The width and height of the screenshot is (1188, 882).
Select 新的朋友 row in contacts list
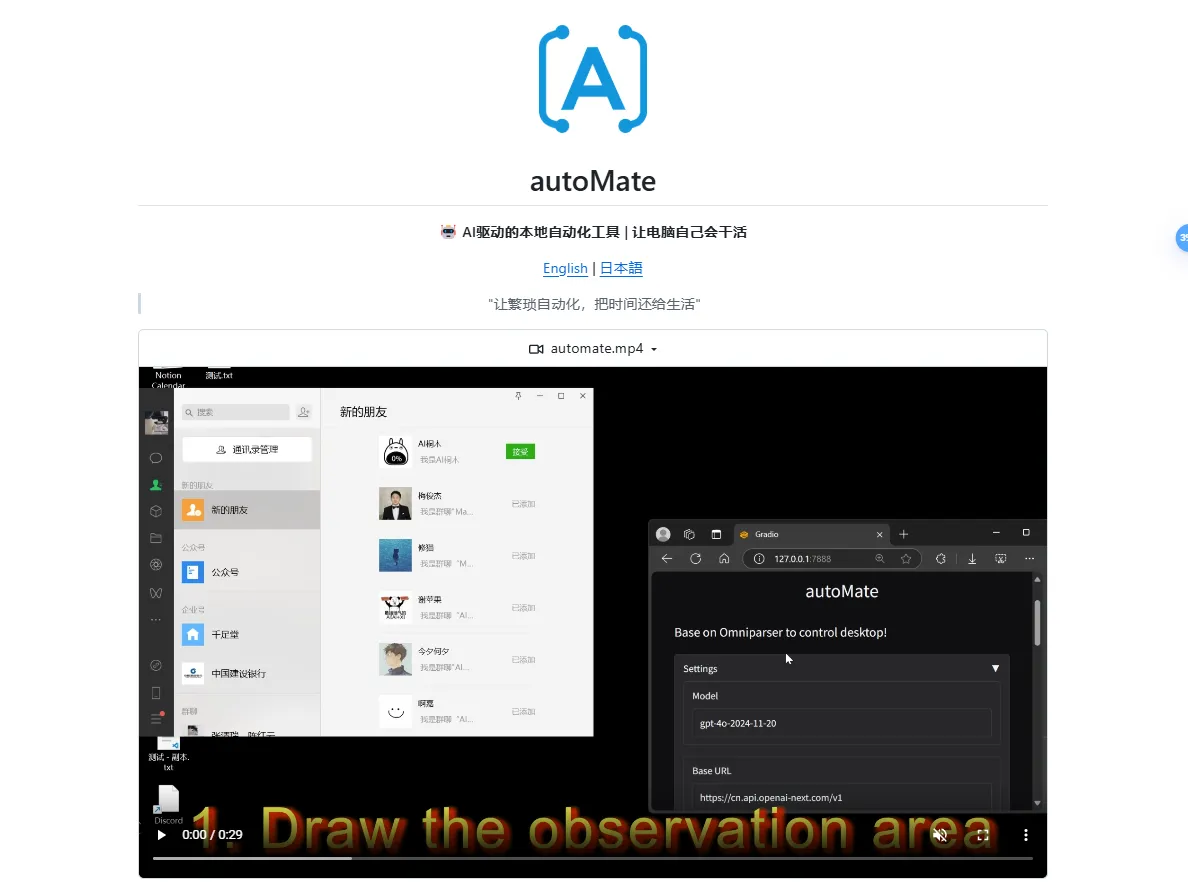pyautogui.click(x=247, y=510)
